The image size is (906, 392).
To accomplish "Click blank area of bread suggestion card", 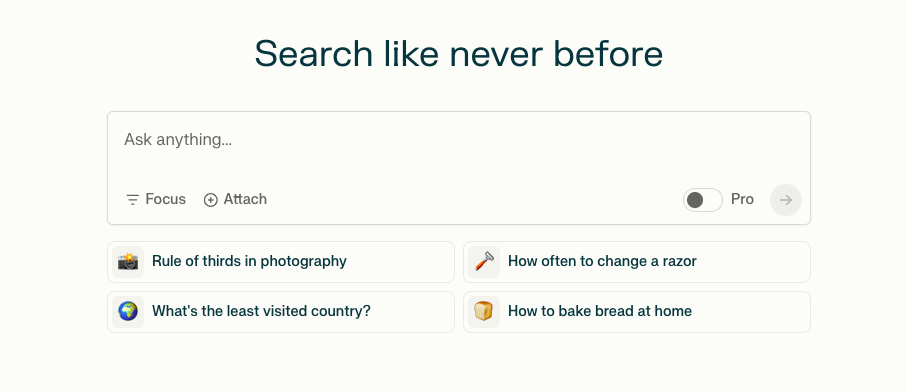I will 750,312.
